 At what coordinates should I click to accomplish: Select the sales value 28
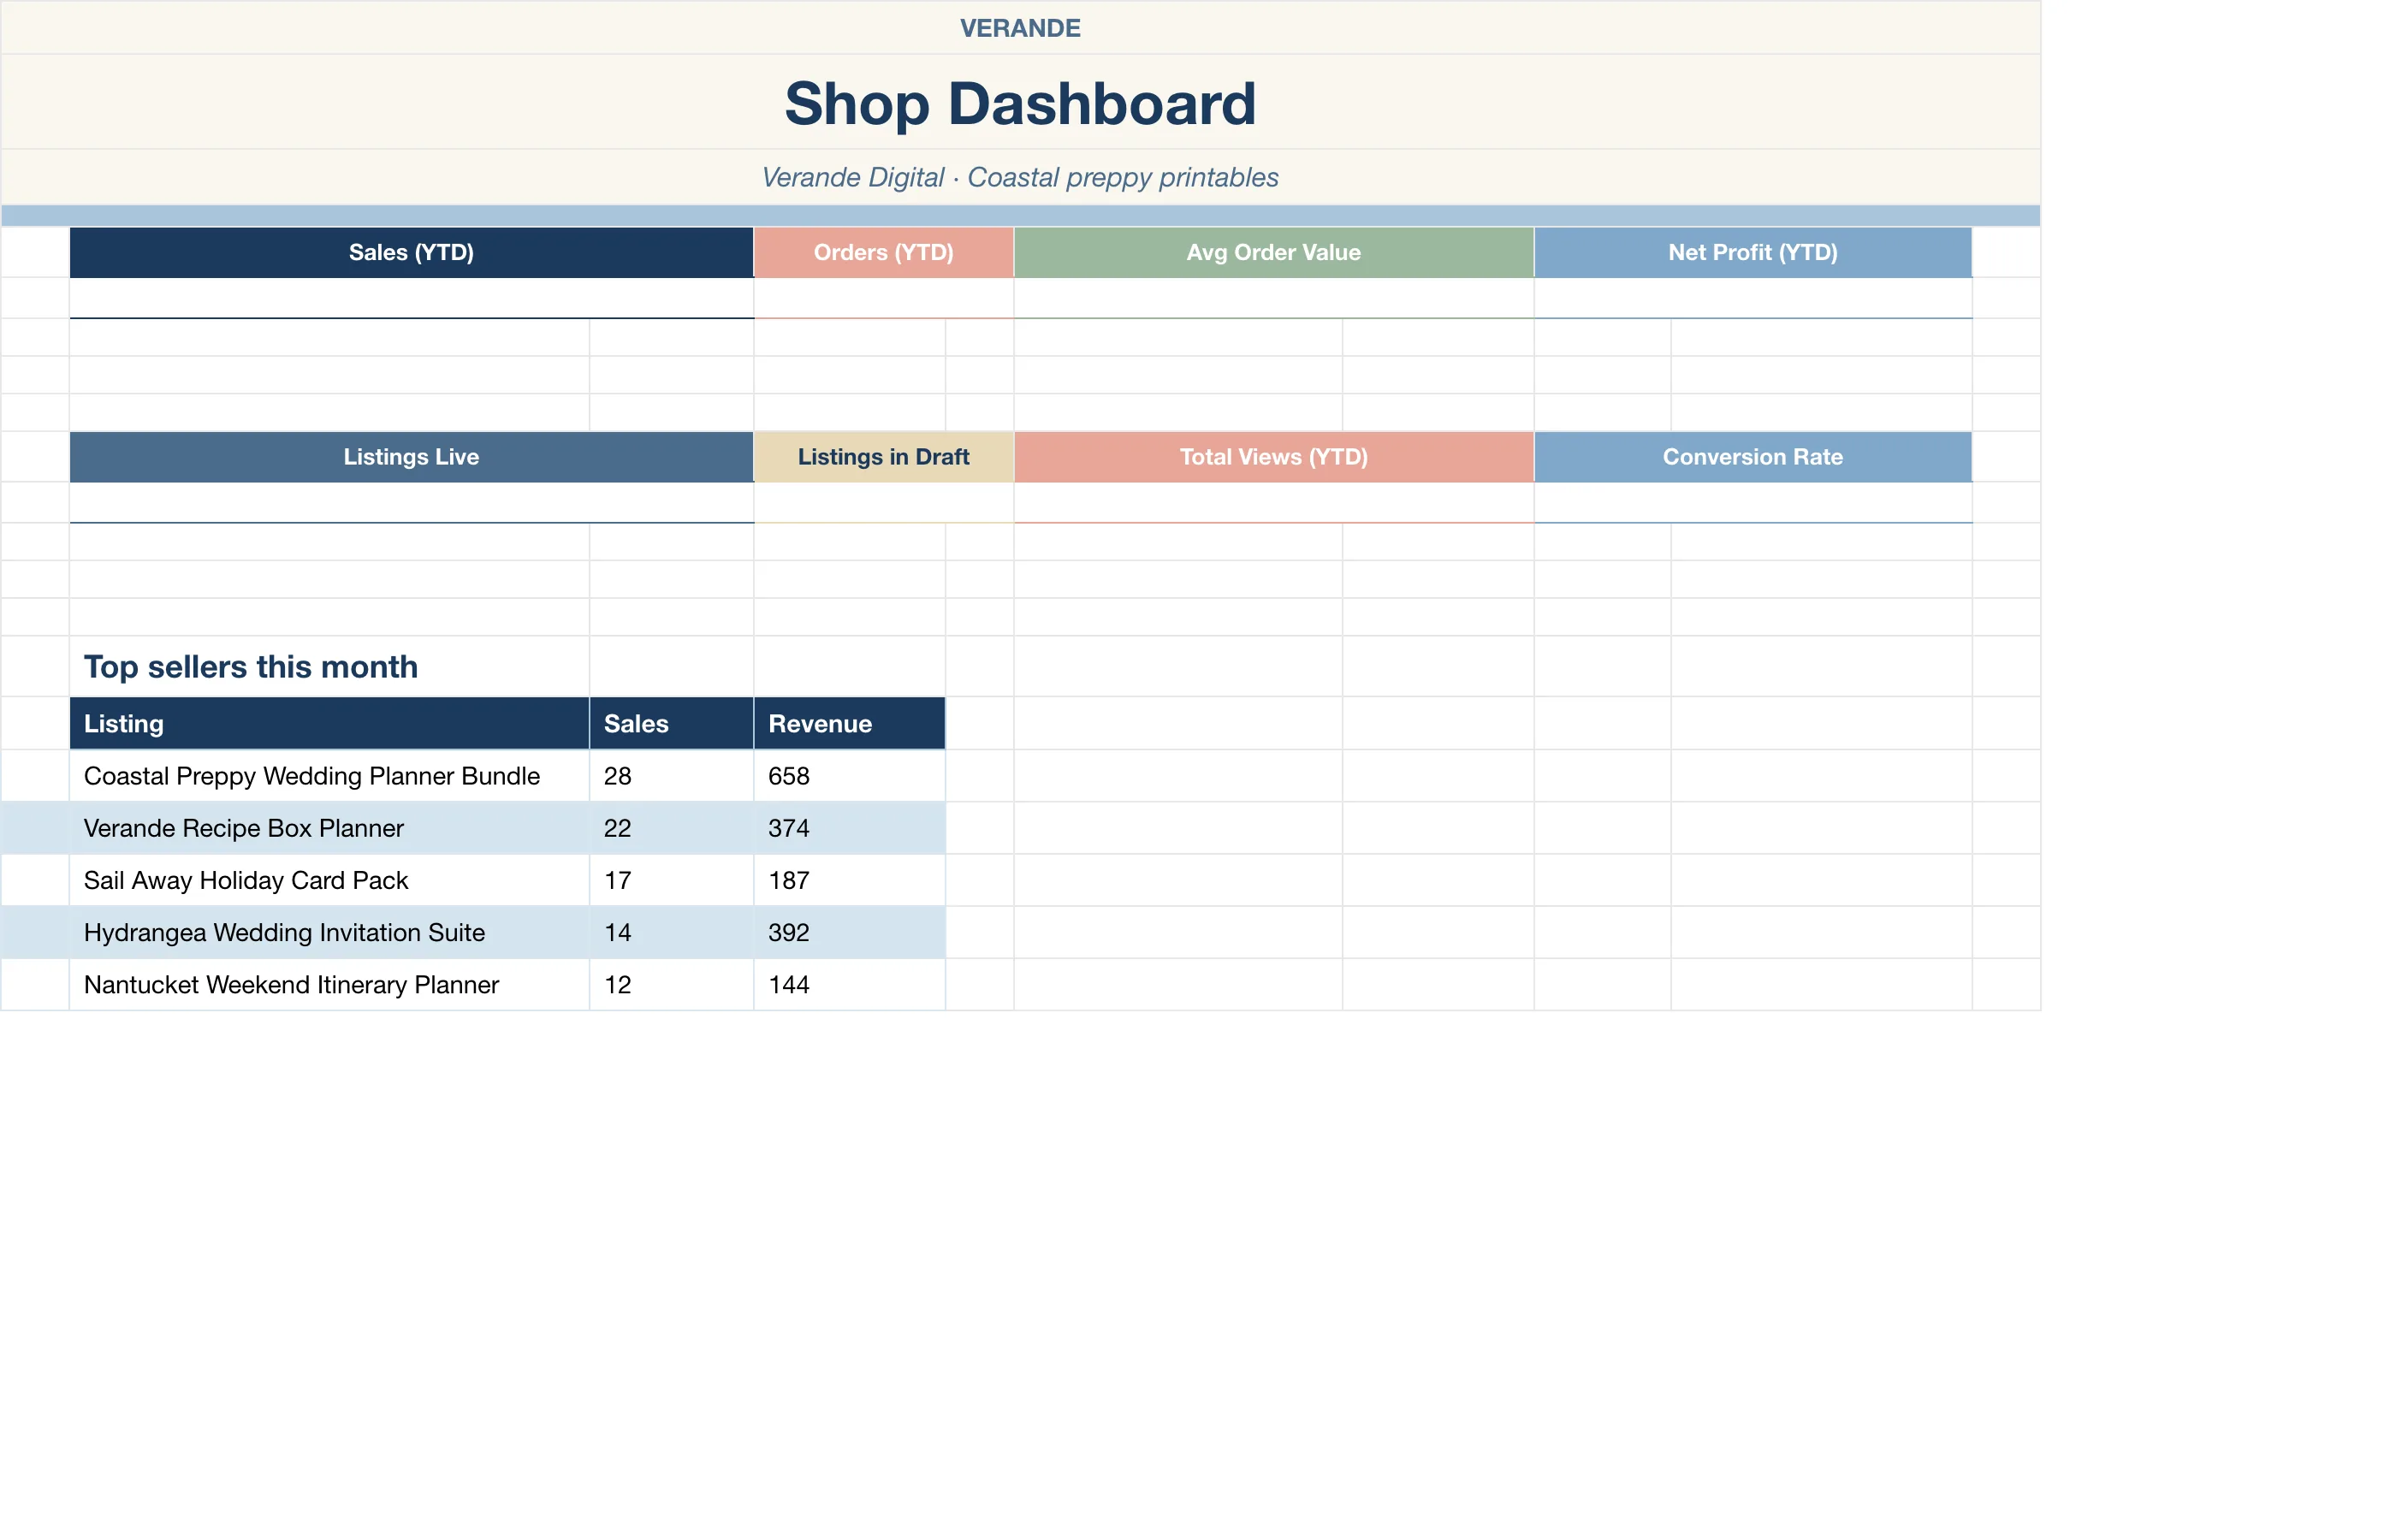pyautogui.click(x=671, y=776)
